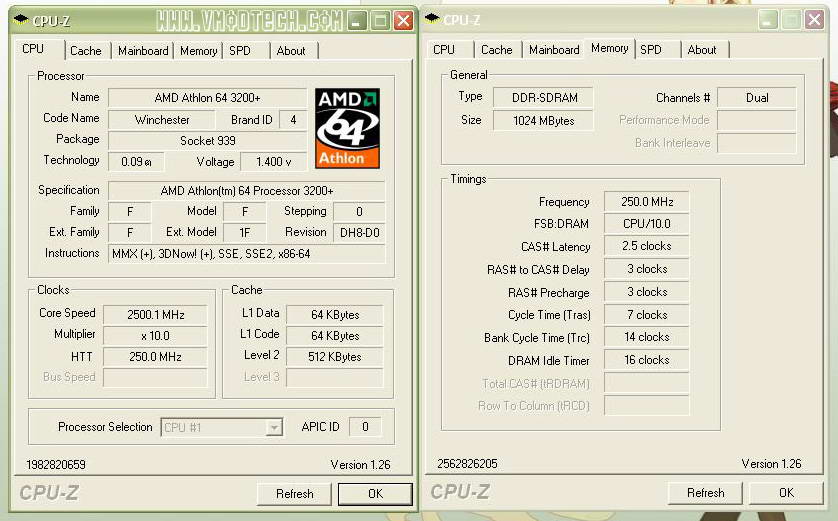Click the memory Frequency value 250.0 MHz

(647, 201)
